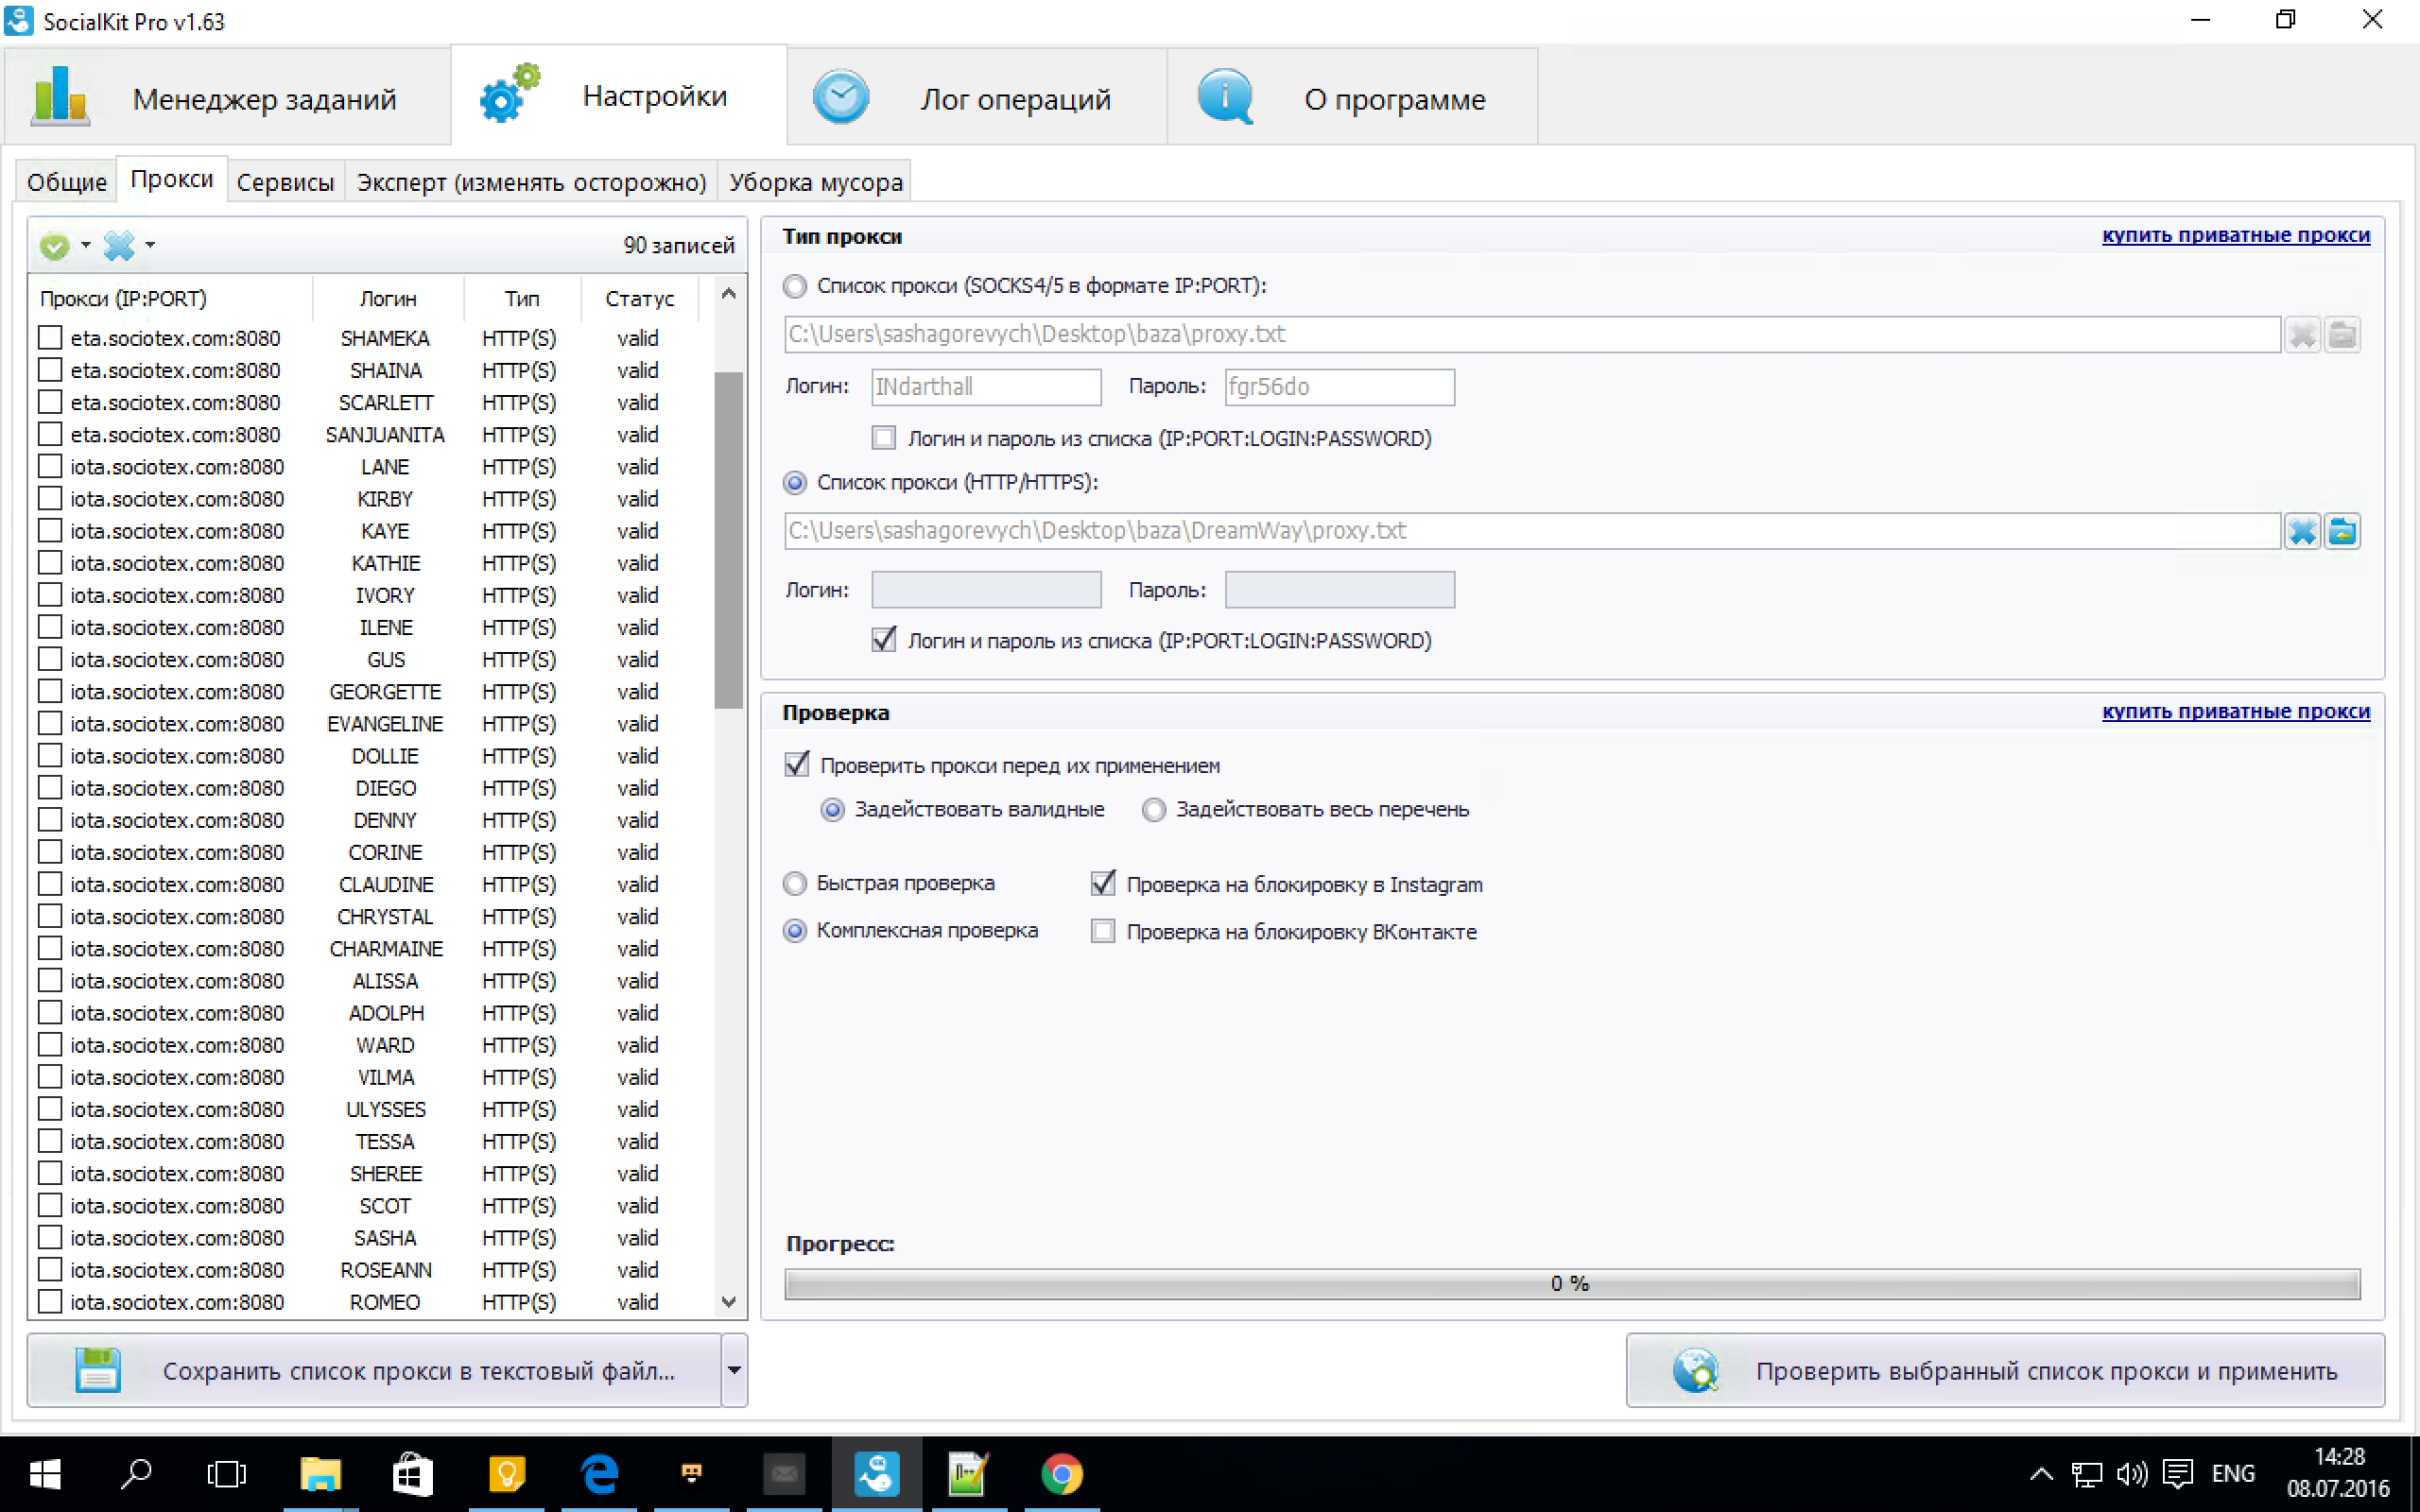Open the Сервисы settings subtab
The height and width of the screenshot is (1512, 2420).
pos(285,182)
